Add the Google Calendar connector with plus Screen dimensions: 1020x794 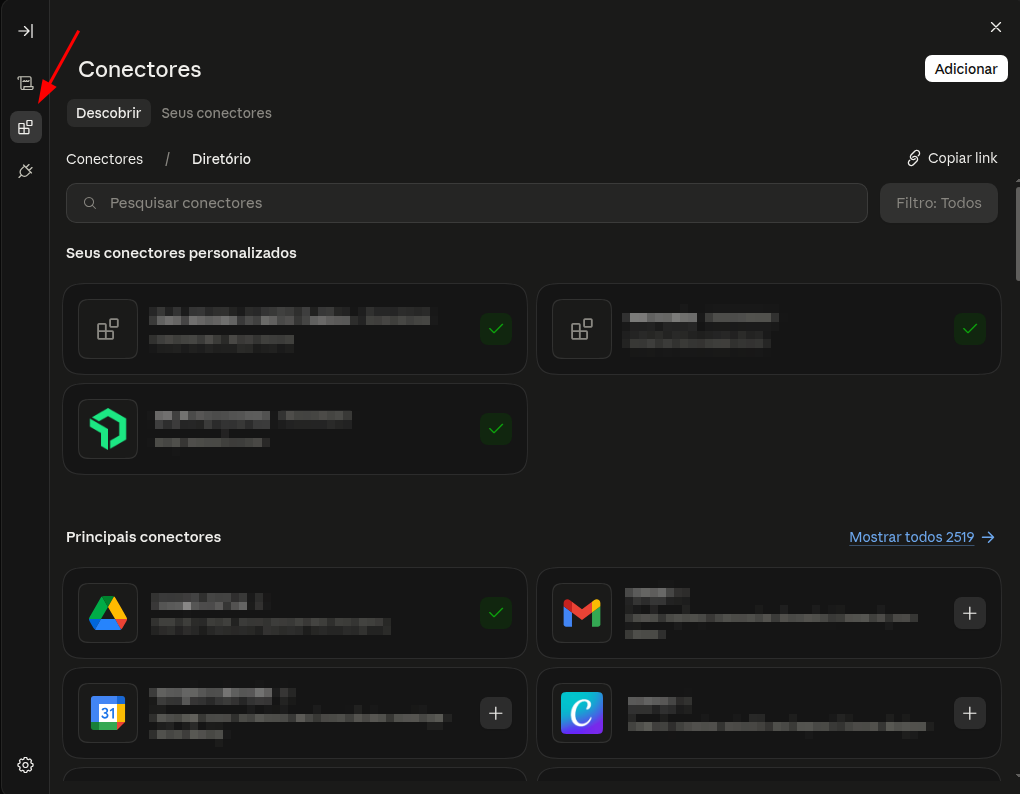pos(496,713)
